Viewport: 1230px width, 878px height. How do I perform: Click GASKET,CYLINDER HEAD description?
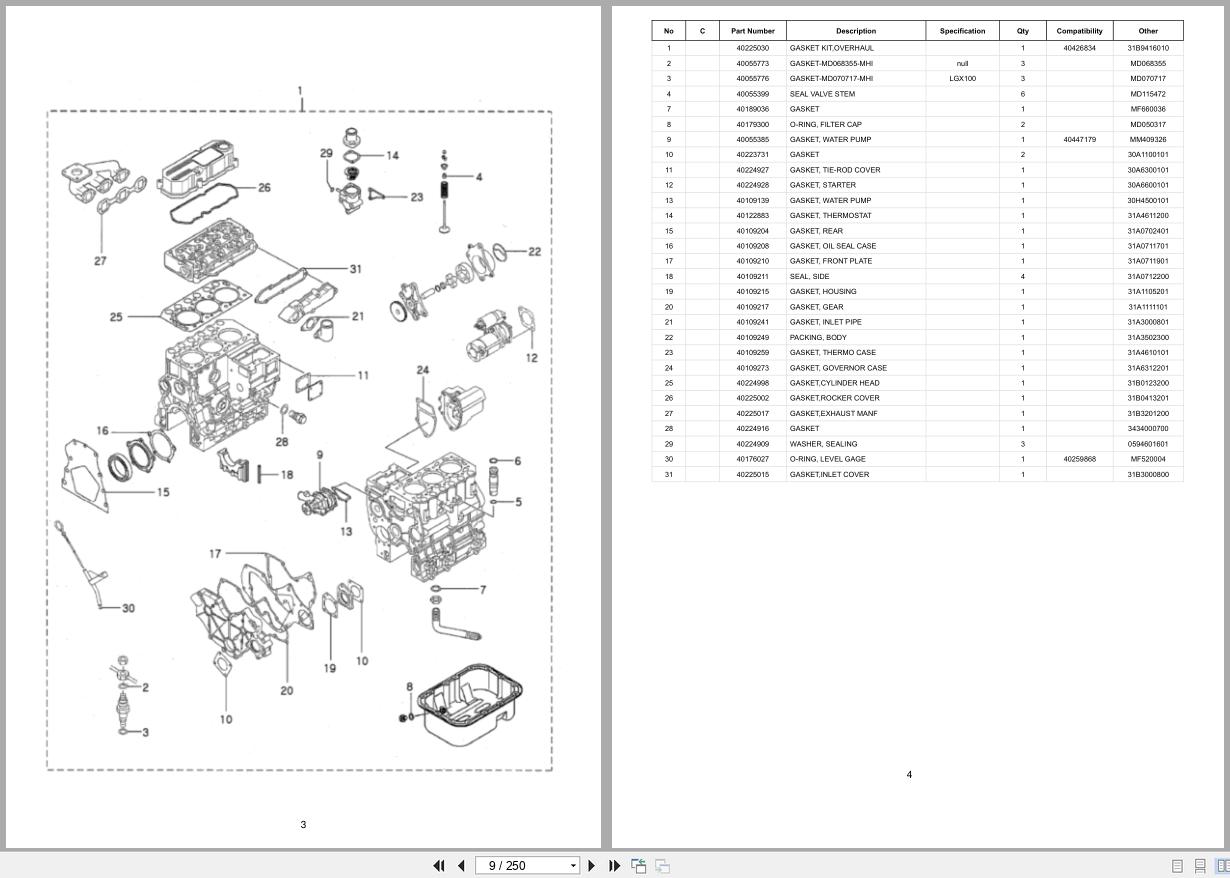[835, 383]
